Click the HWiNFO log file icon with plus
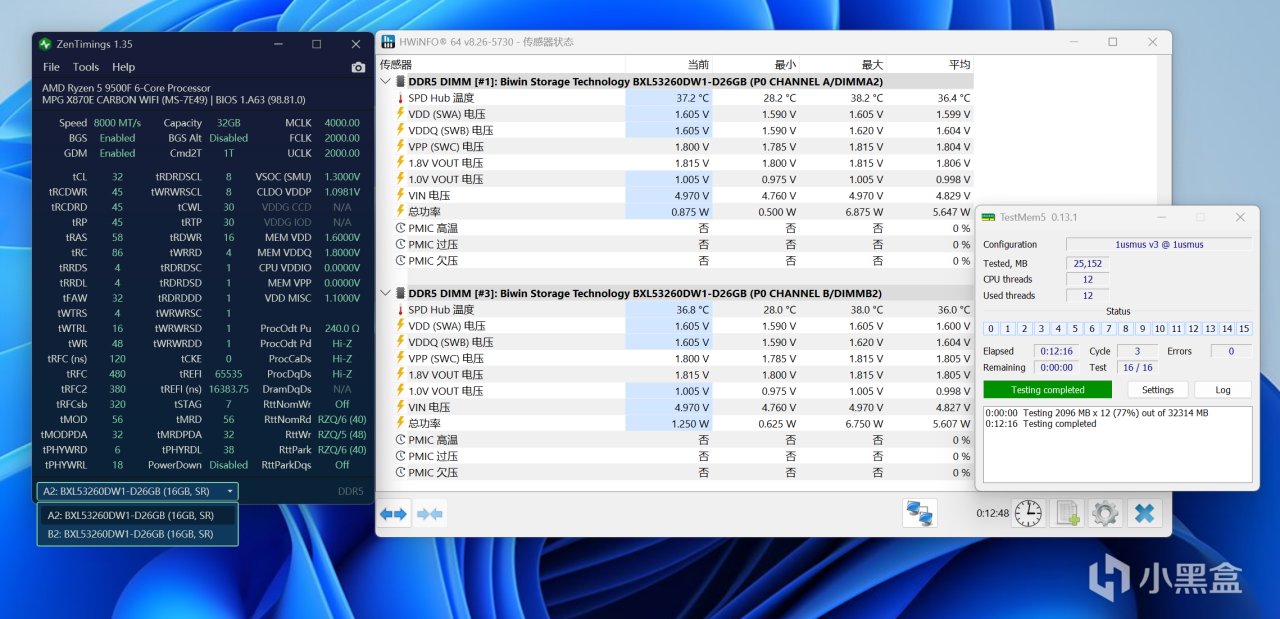The image size is (1280, 619). [x=1066, y=514]
